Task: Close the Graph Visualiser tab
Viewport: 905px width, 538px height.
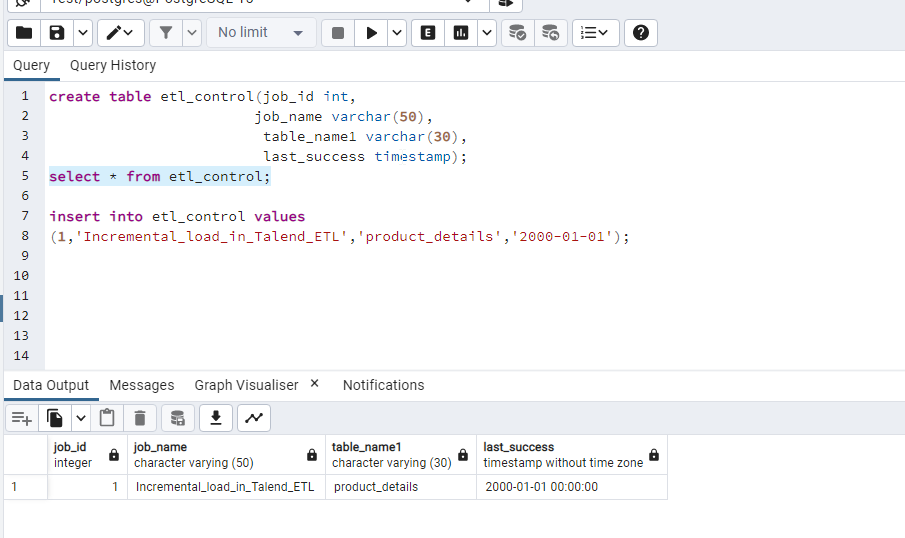Action: click(x=314, y=384)
